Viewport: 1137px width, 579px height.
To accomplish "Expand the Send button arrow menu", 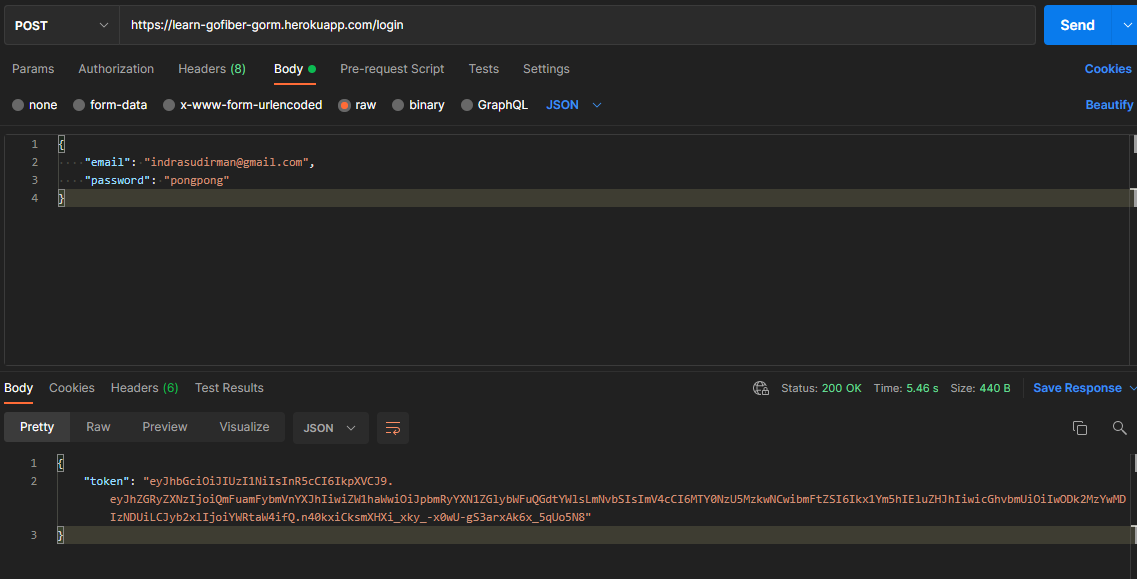I will pos(1125,25).
